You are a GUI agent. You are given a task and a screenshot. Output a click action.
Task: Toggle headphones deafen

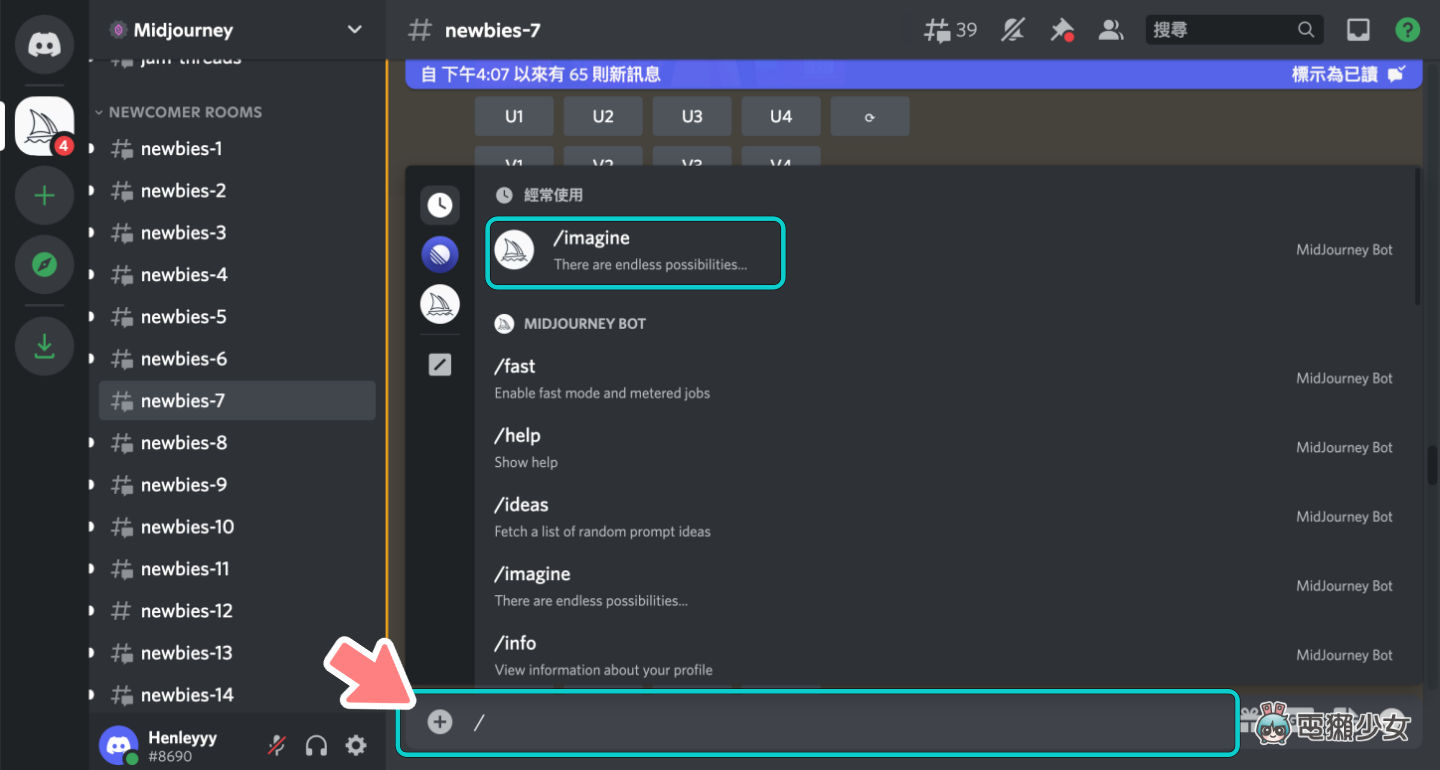316,745
